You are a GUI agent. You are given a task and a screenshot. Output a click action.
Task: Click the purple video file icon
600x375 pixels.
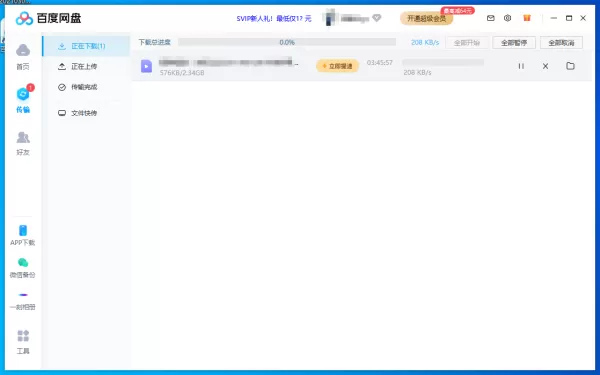[x=146, y=66]
